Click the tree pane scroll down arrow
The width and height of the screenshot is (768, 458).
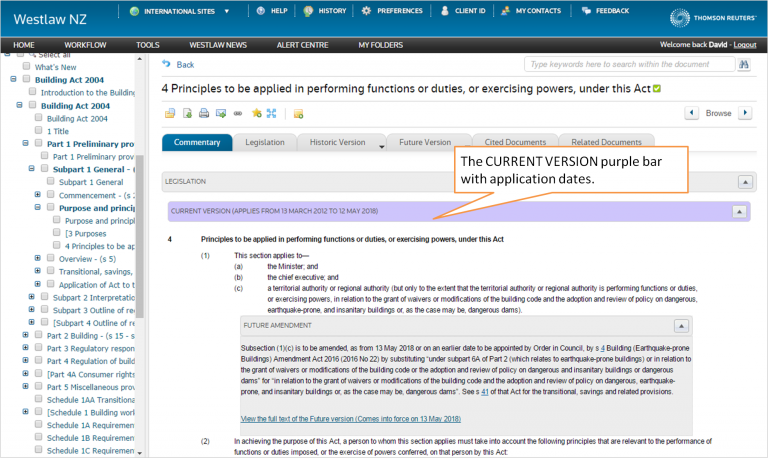(140, 453)
